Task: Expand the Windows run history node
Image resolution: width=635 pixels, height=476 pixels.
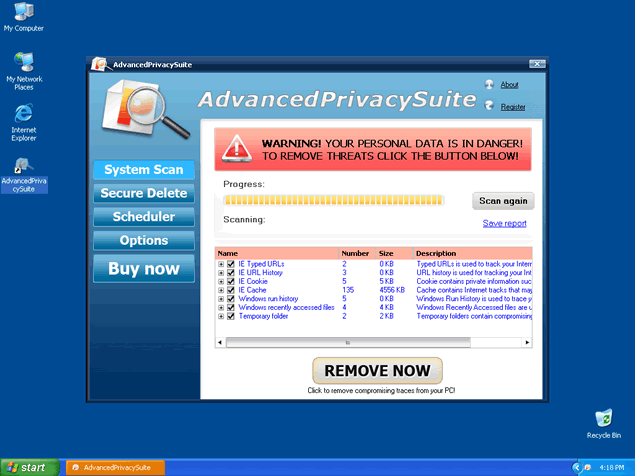Action: (x=221, y=299)
